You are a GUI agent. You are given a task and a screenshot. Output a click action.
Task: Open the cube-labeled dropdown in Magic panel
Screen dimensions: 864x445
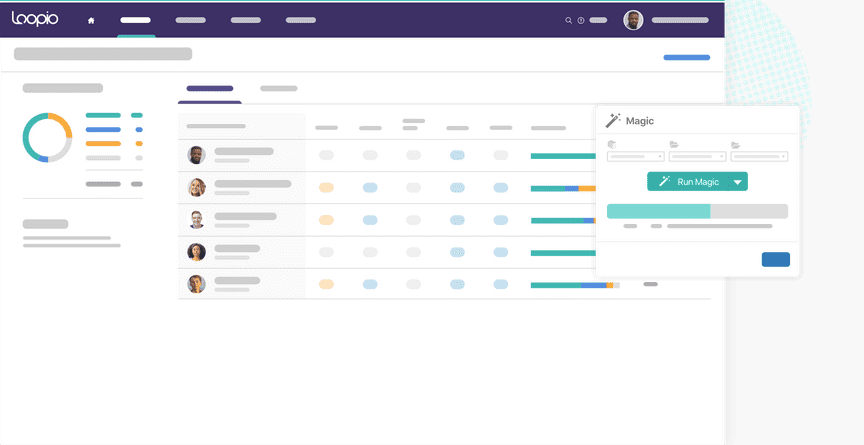635,157
